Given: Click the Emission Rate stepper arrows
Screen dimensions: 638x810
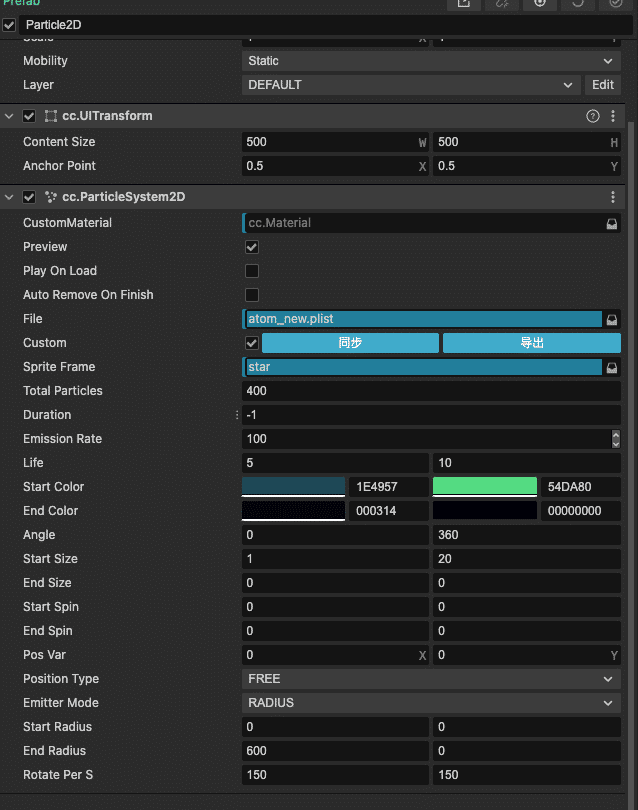Looking at the screenshot, I should point(615,439).
